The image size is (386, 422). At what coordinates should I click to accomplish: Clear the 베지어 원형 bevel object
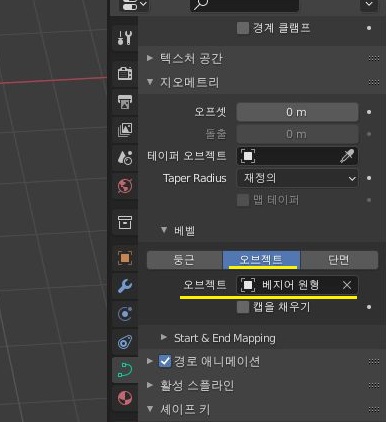click(347, 285)
